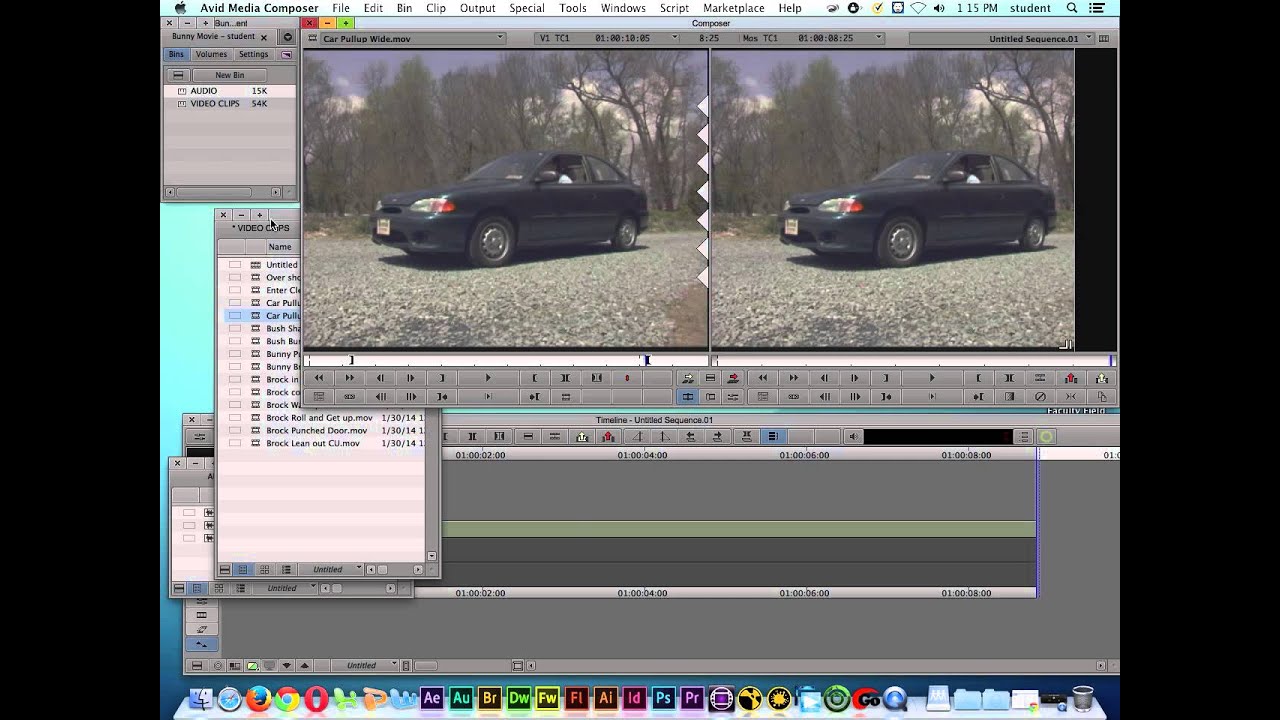Open the VIDEO CLIPS bin in the project list
Screen dimensions: 1280x720
(215, 104)
